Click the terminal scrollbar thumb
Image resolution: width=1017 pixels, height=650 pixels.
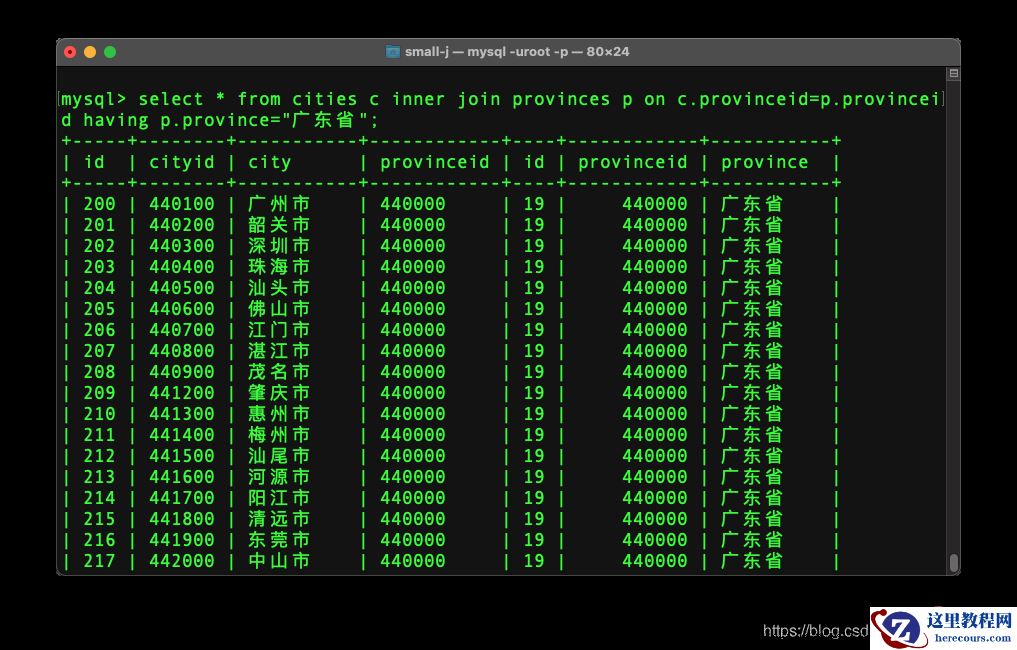tap(953, 562)
